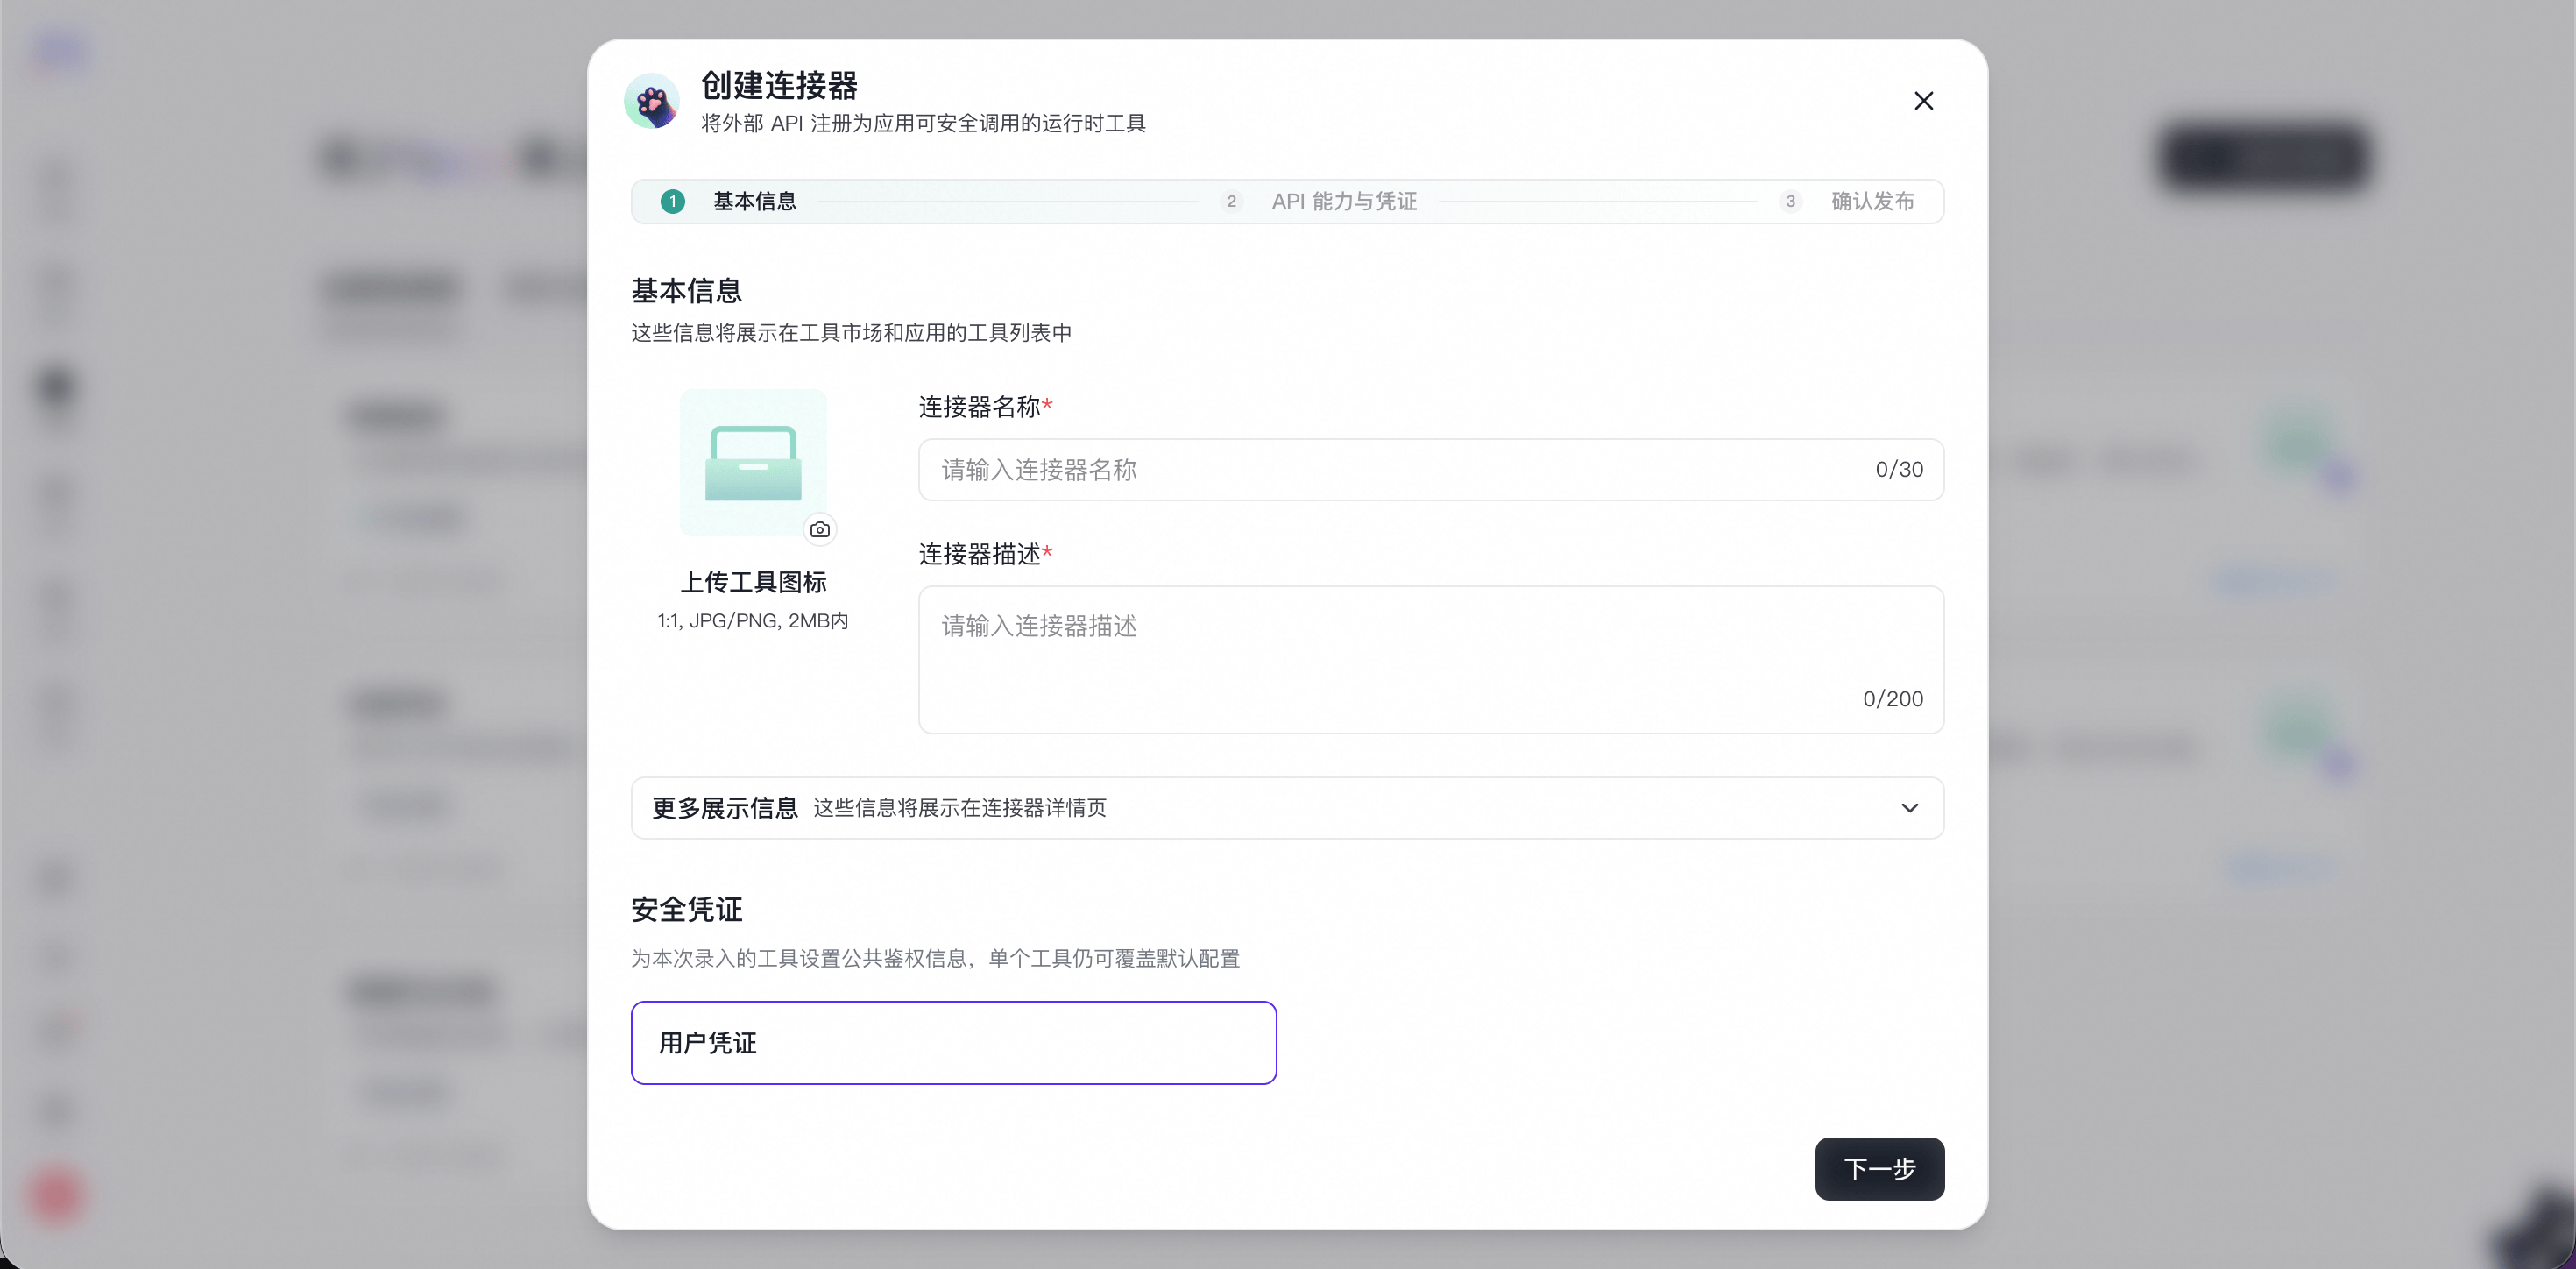Click the 安全凭证 section heading

coord(686,909)
